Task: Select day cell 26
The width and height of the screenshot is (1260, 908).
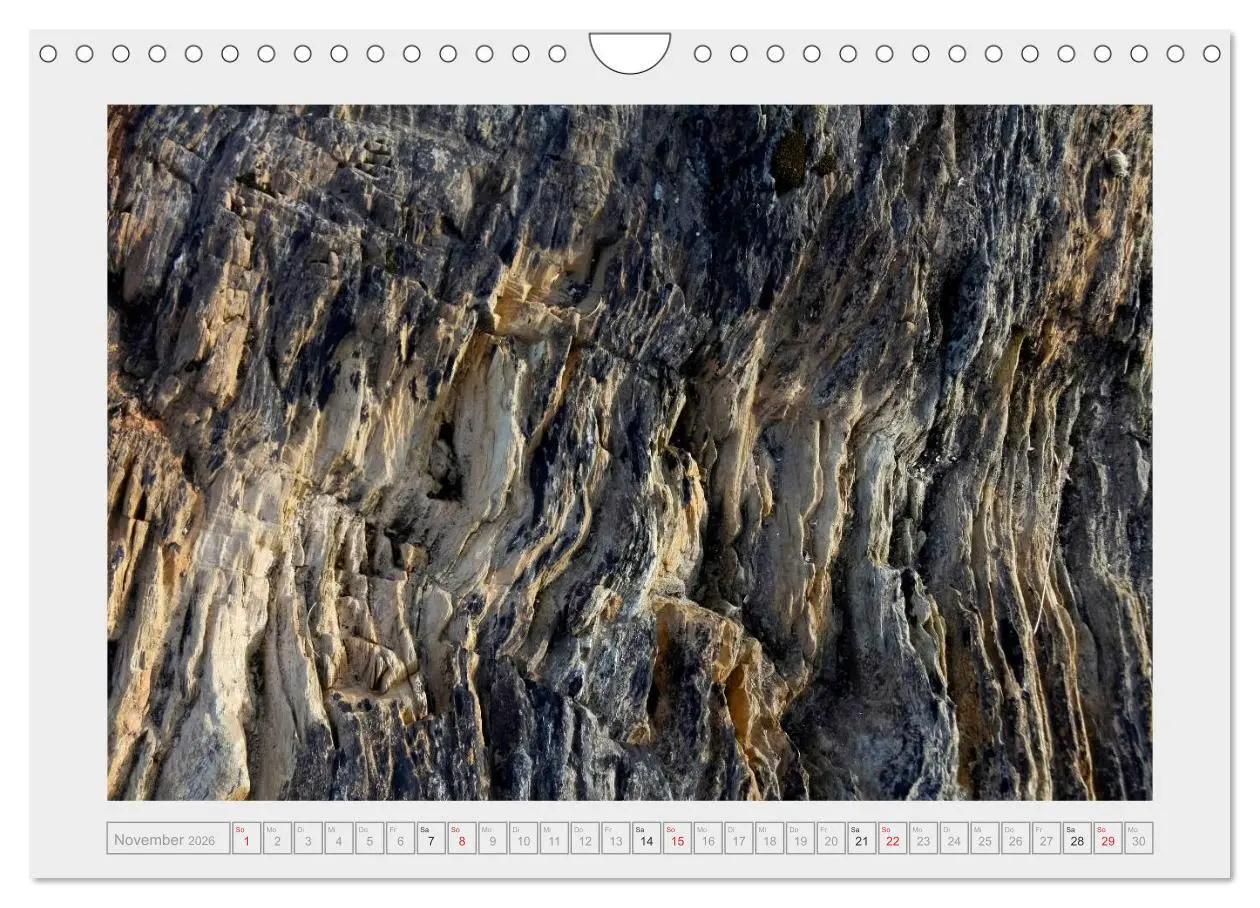Action: [1017, 838]
